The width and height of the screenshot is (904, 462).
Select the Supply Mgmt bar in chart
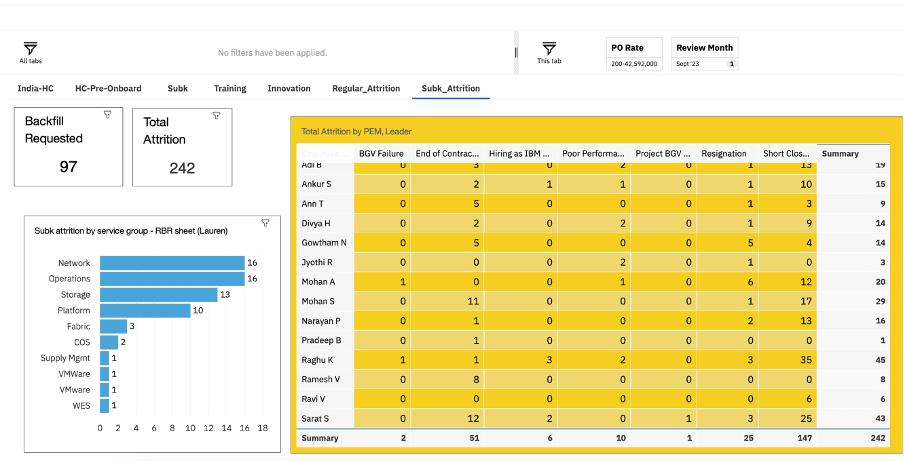(x=104, y=358)
